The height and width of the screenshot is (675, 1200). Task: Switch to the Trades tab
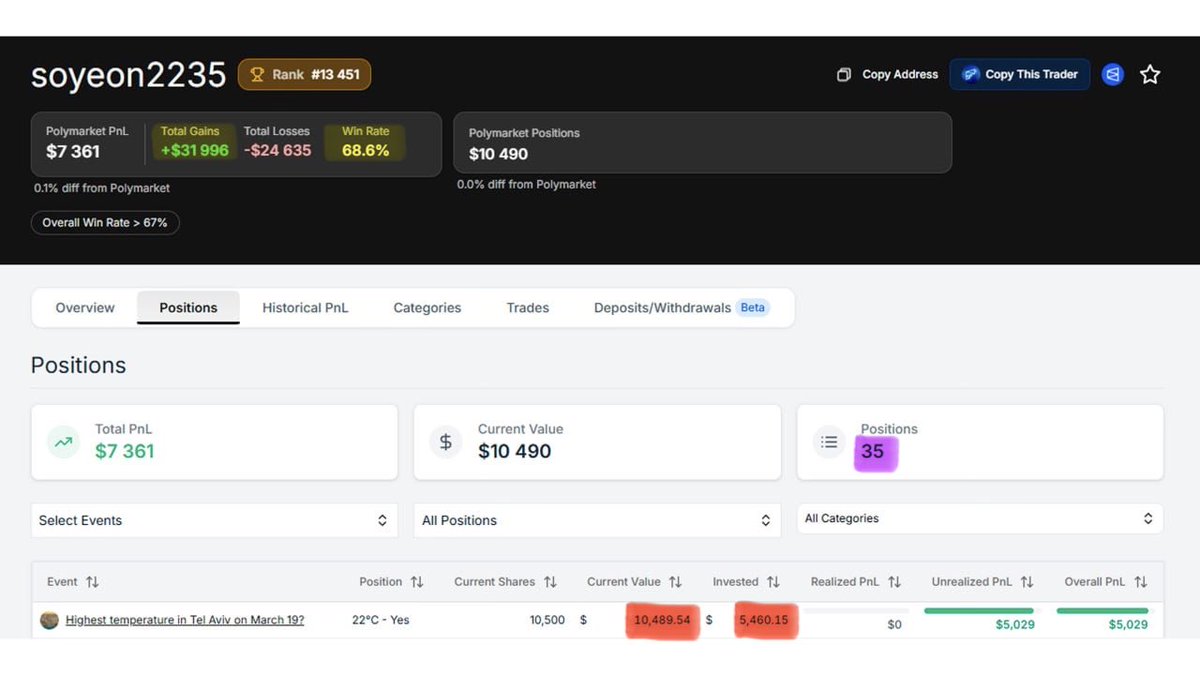[x=528, y=308]
